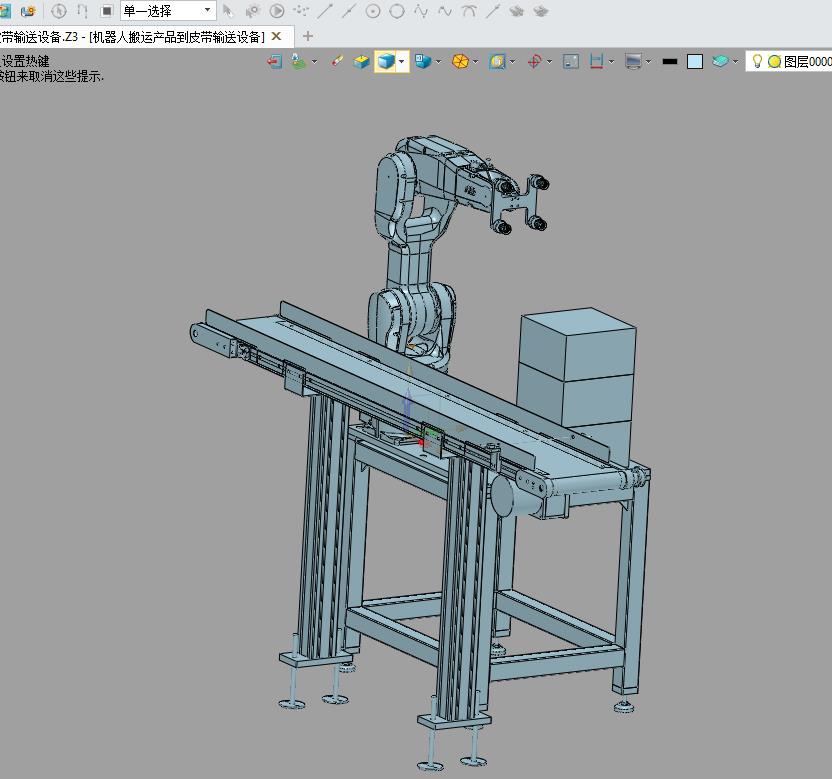Click the dashed bracket selection icon
The image size is (832, 779).
[x=82, y=11]
